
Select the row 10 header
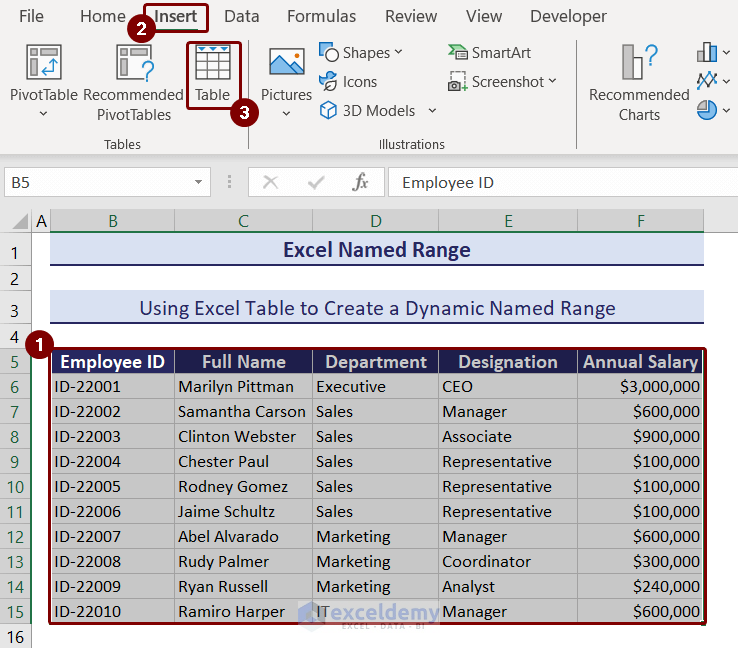[x=15, y=487]
